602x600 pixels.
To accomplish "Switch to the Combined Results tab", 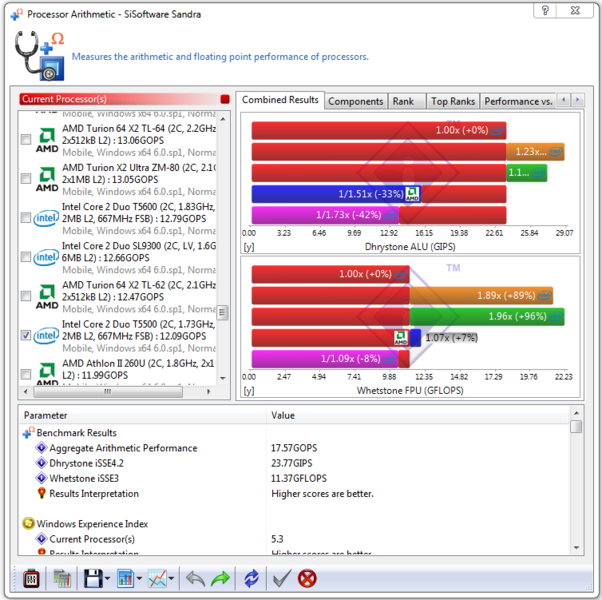I will point(280,100).
